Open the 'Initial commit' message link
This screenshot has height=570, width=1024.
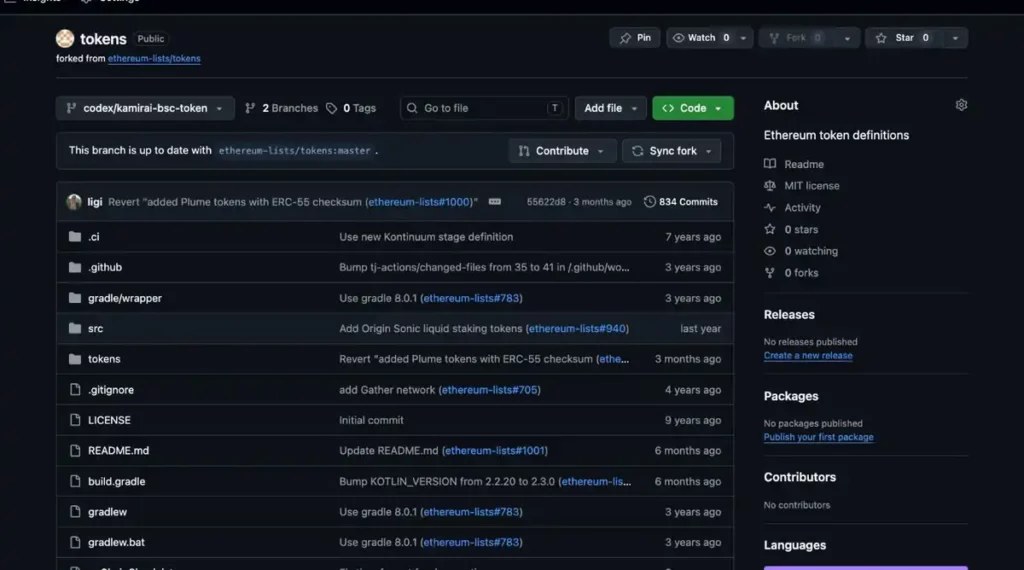(x=371, y=420)
